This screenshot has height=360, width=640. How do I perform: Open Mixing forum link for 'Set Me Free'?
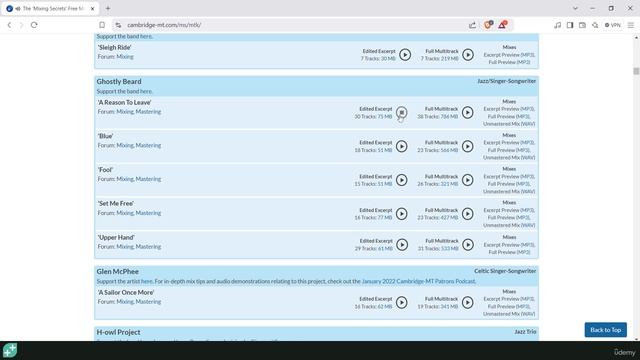tap(125, 213)
